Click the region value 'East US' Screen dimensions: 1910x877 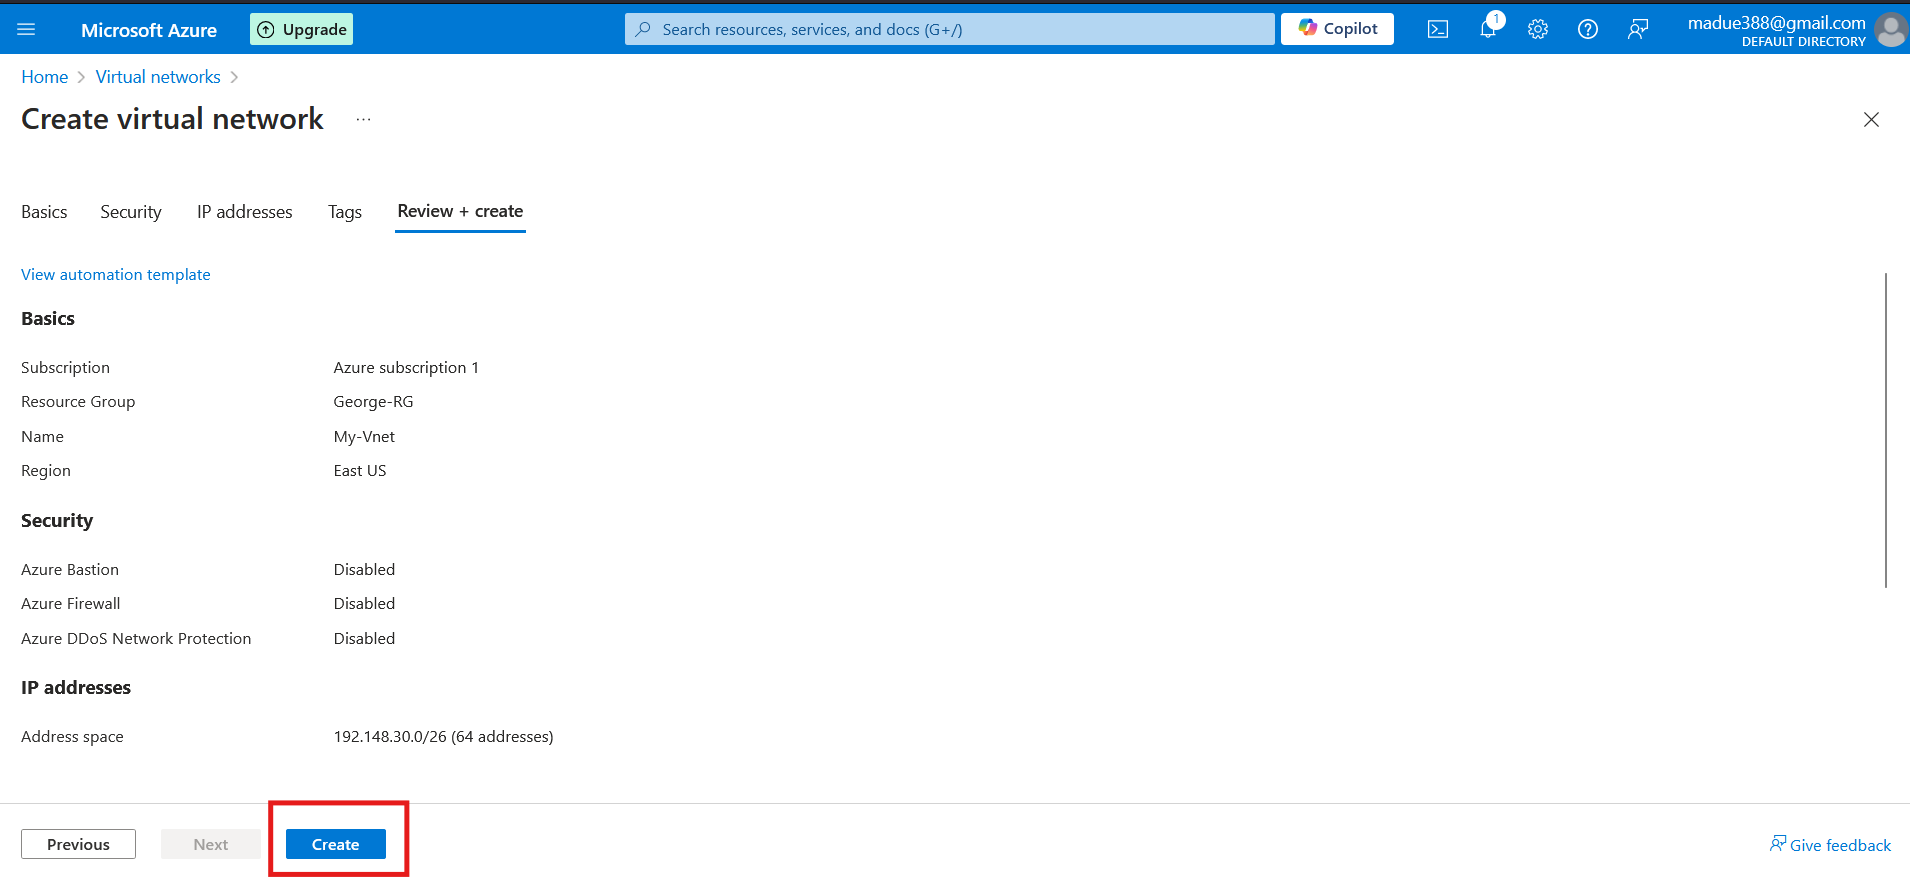coord(360,471)
